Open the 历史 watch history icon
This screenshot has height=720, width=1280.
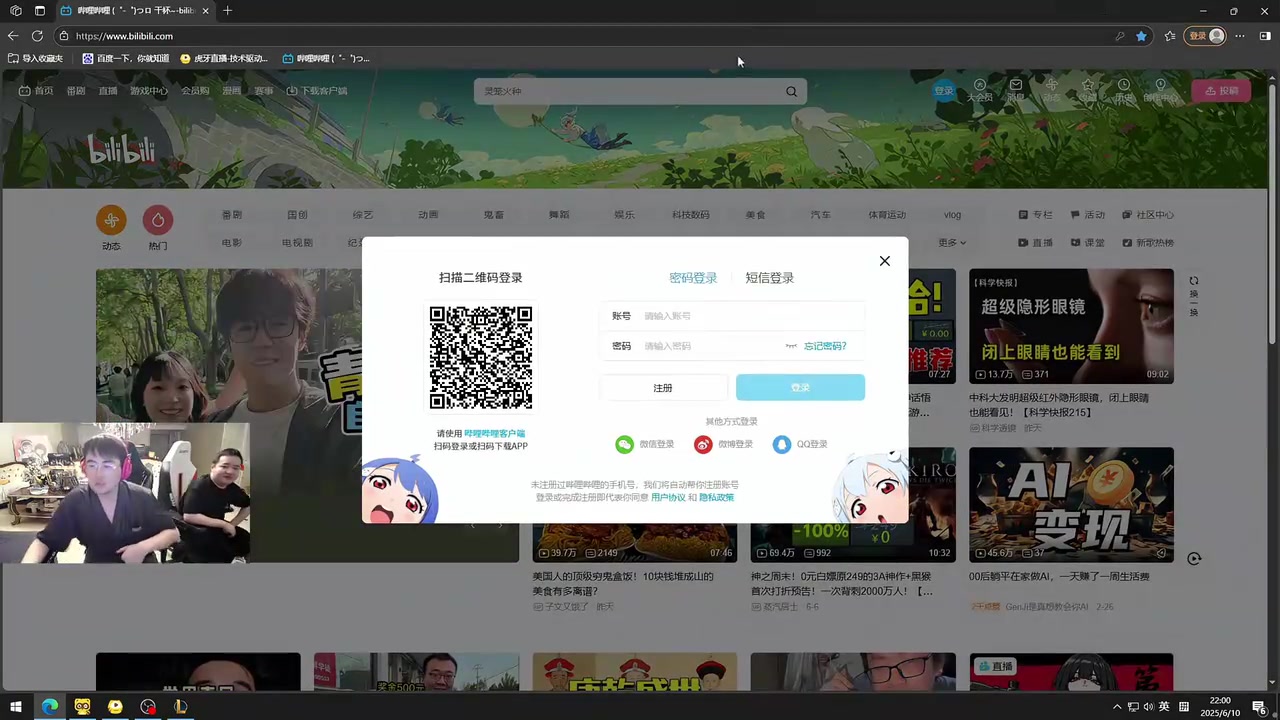pos(1124,88)
